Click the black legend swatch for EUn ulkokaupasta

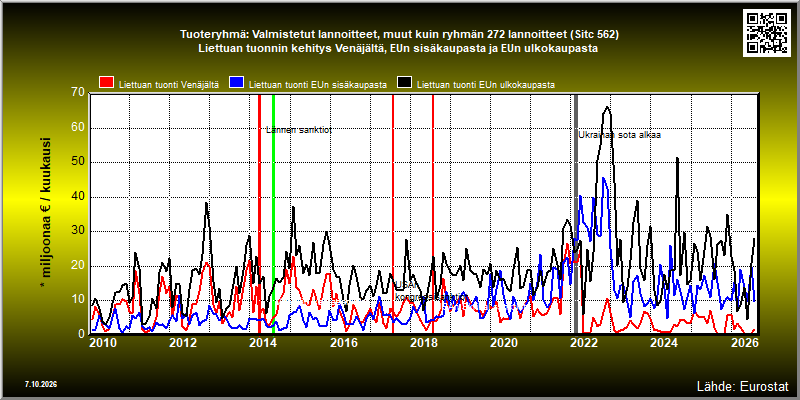405,84
